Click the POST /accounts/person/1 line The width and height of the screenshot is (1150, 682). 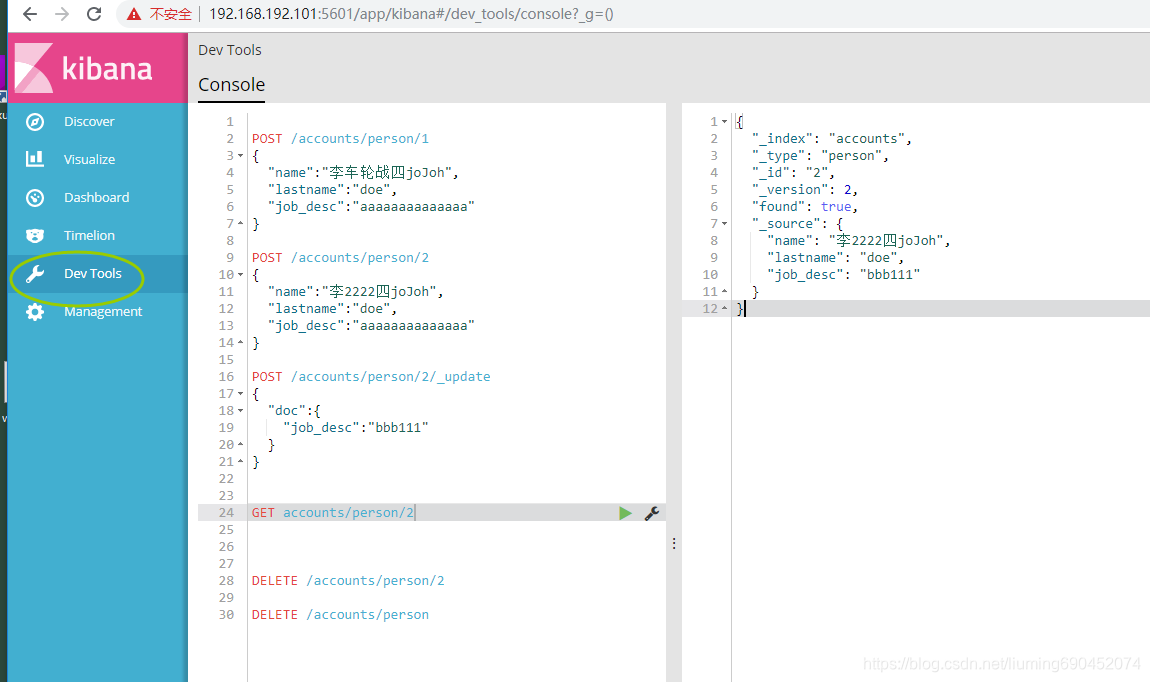[340, 139]
